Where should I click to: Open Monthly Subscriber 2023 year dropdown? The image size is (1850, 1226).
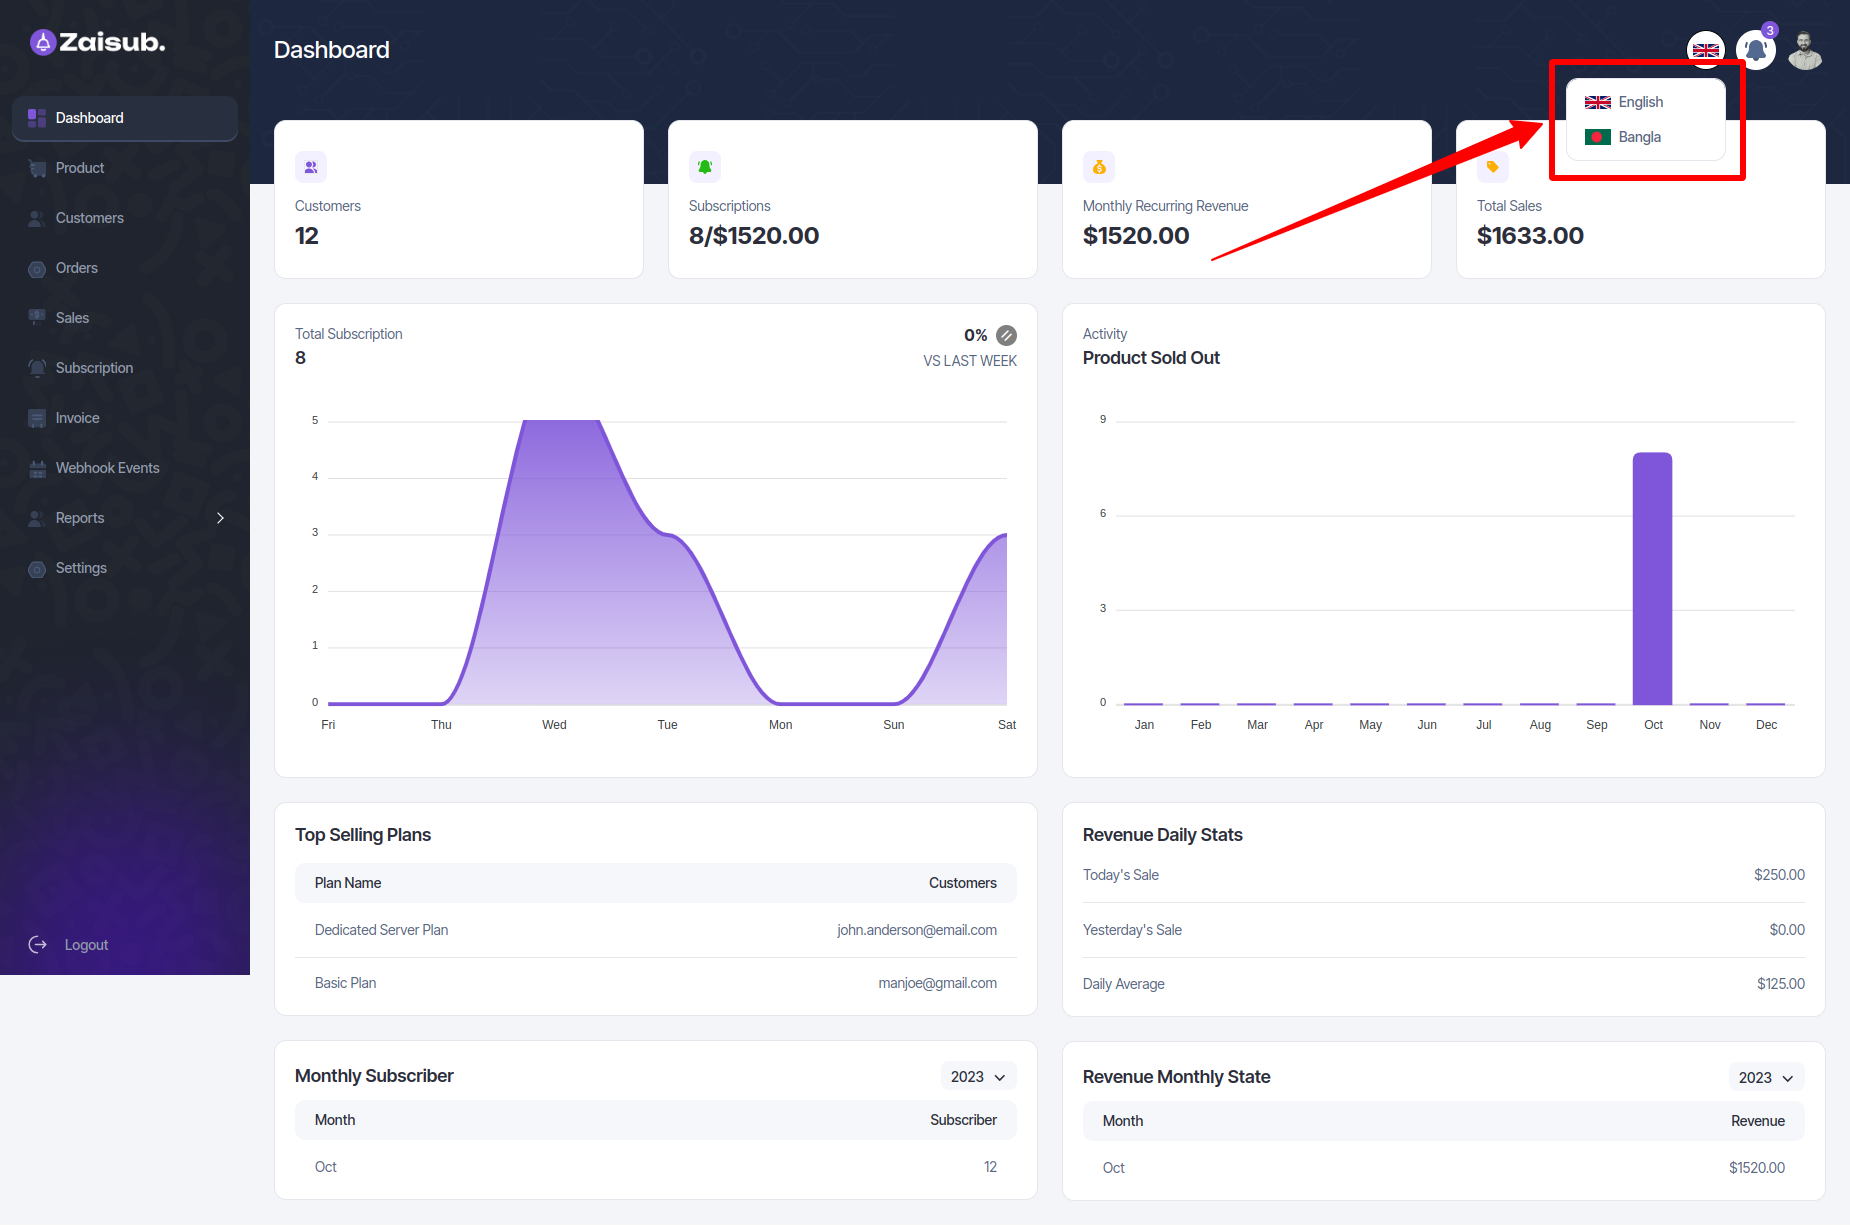[x=978, y=1076]
